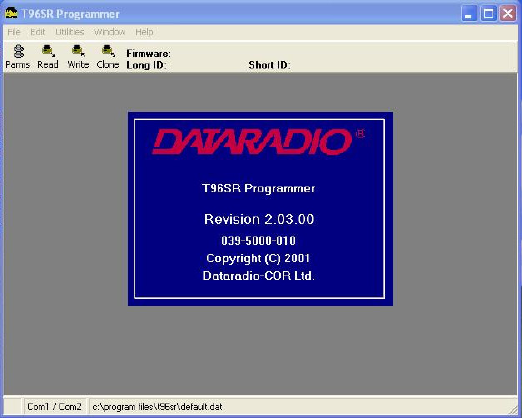The height and width of the screenshot is (418, 522).
Task: Click the Long ID field label
Action: tap(146, 65)
